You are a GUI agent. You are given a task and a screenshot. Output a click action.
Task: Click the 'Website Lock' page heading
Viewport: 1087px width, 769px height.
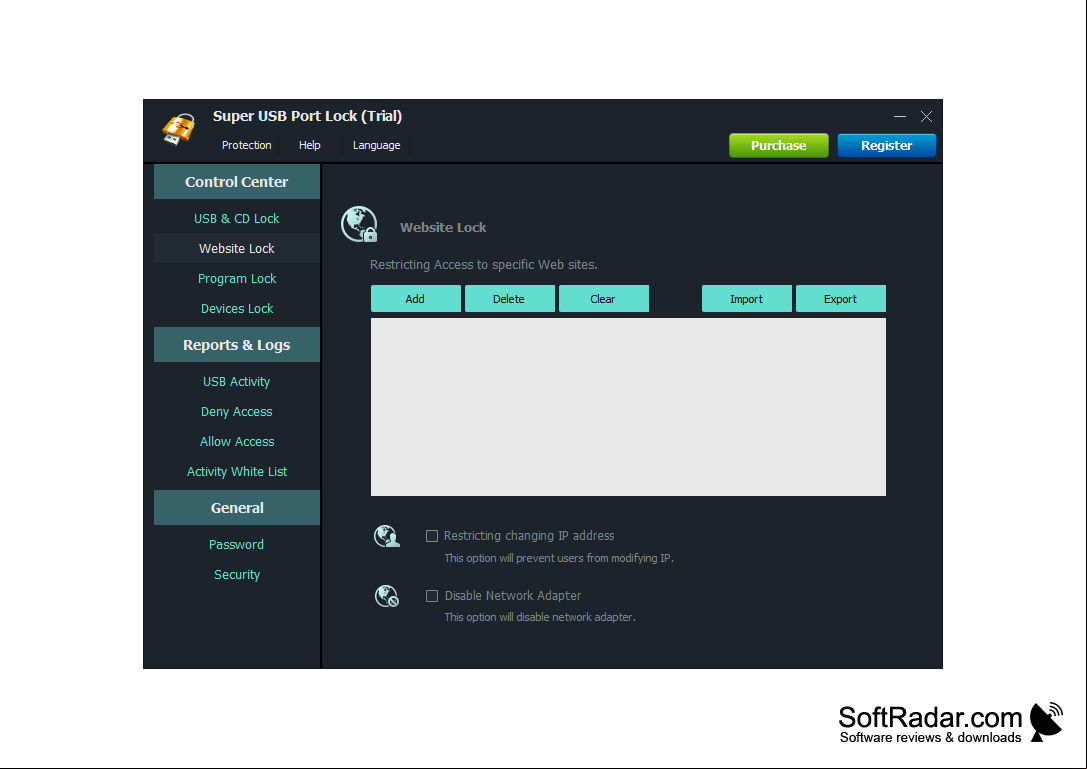443,227
